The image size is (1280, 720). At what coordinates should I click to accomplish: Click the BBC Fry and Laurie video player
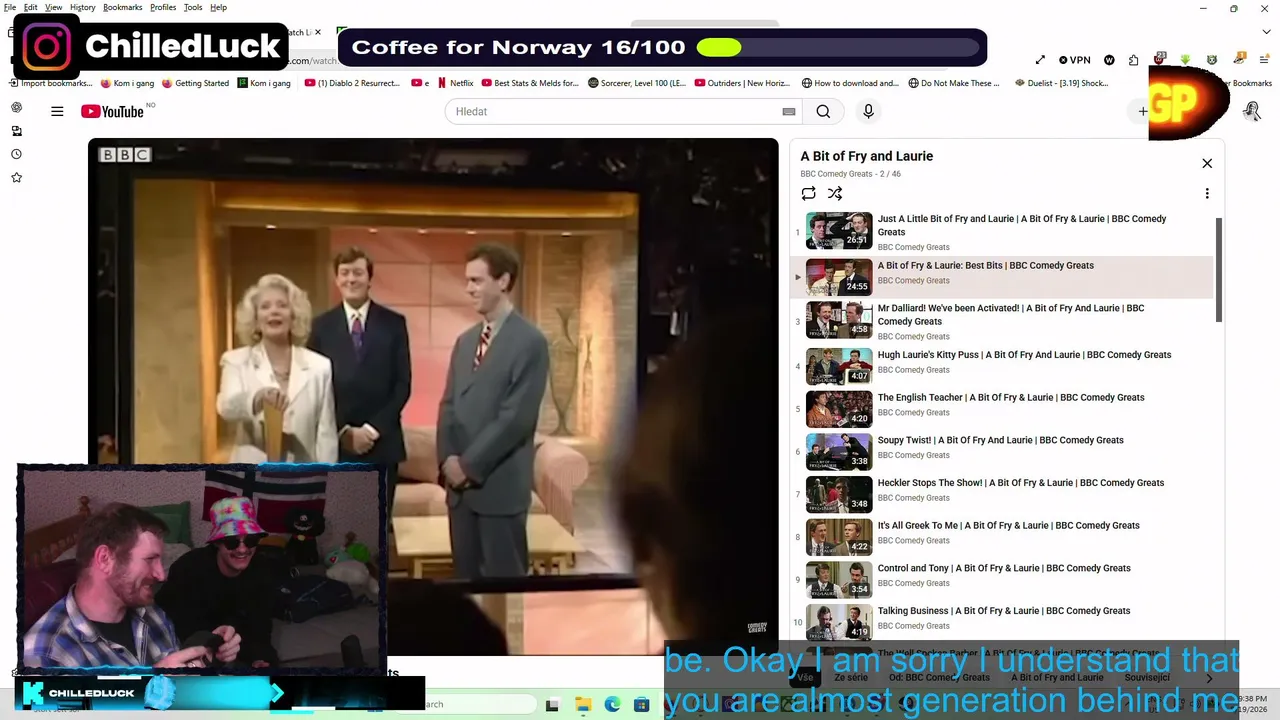click(x=433, y=397)
